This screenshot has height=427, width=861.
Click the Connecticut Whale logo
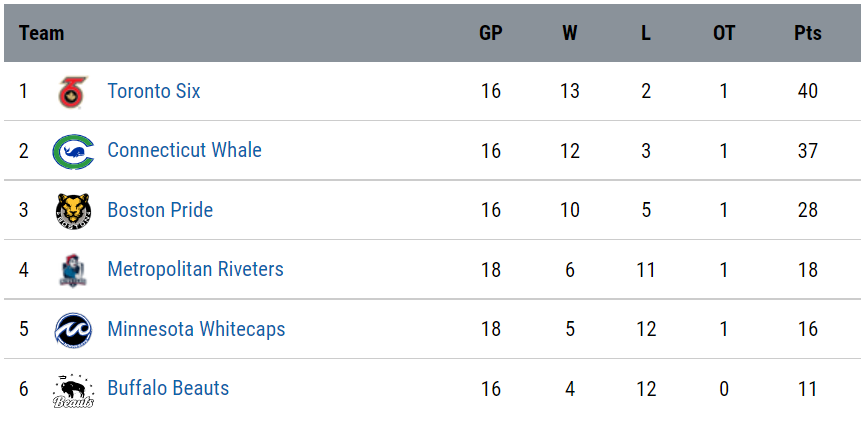pyautogui.click(x=73, y=151)
